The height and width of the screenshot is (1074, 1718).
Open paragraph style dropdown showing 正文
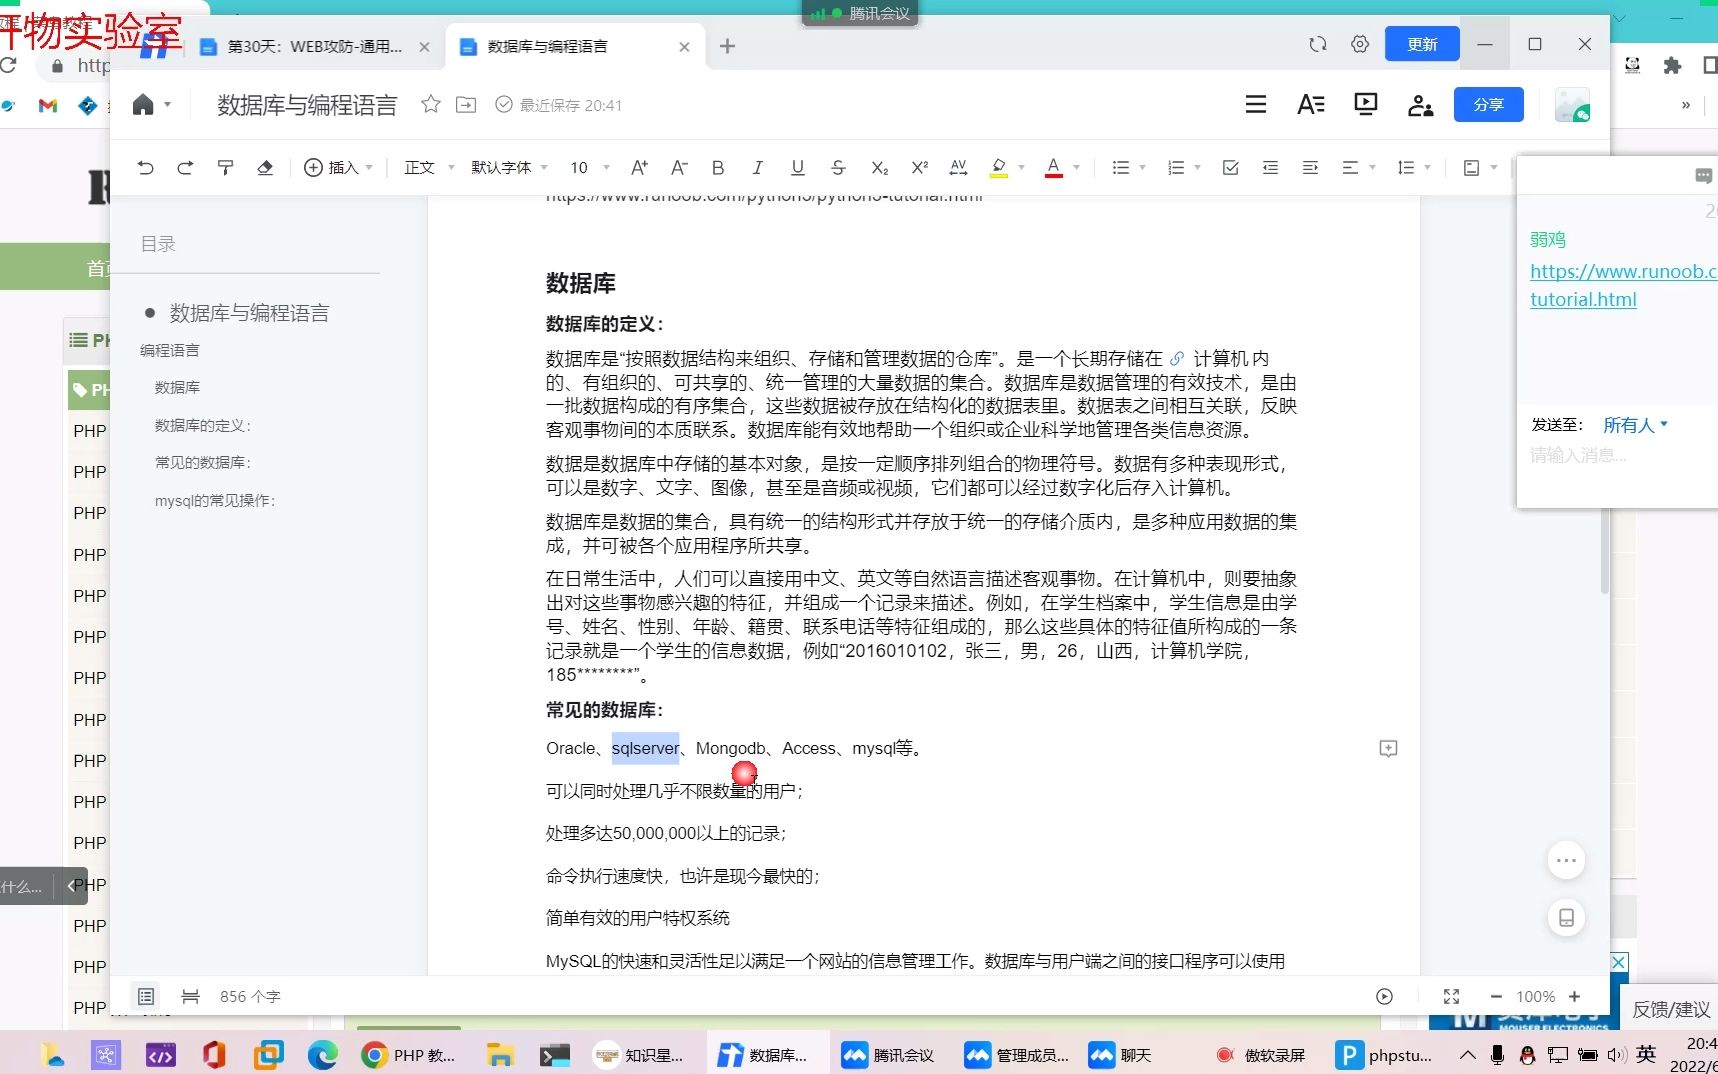[x=429, y=168]
